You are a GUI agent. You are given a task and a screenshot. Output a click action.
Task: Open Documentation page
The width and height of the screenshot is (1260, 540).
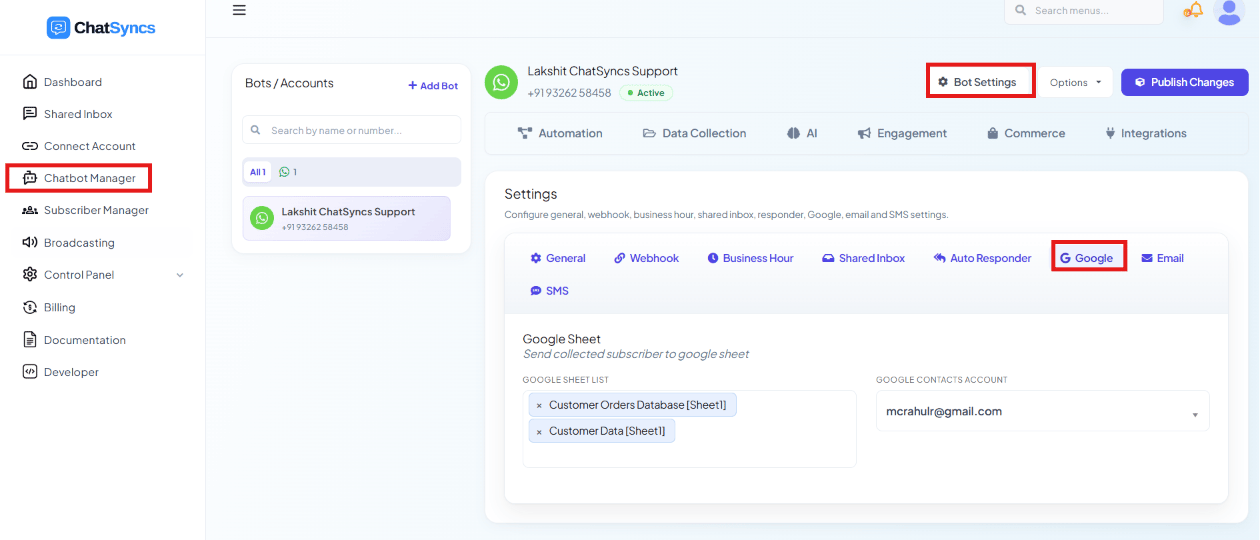point(85,340)
